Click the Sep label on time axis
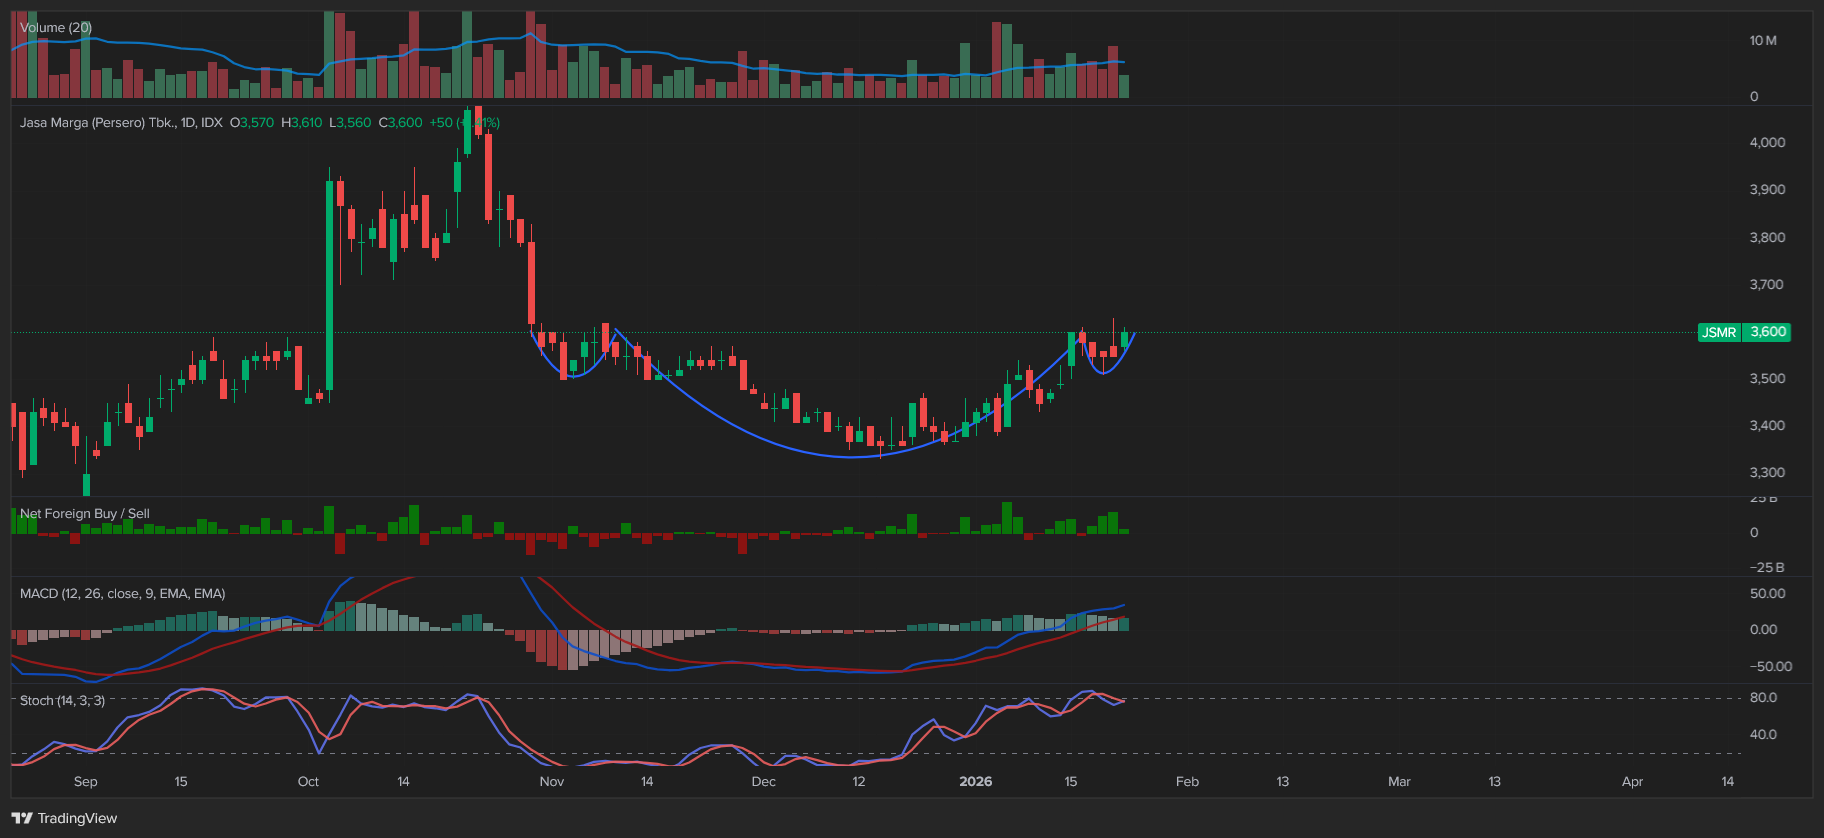The width and height of the screenshot is (1824, 838). (x=86, y=782)
